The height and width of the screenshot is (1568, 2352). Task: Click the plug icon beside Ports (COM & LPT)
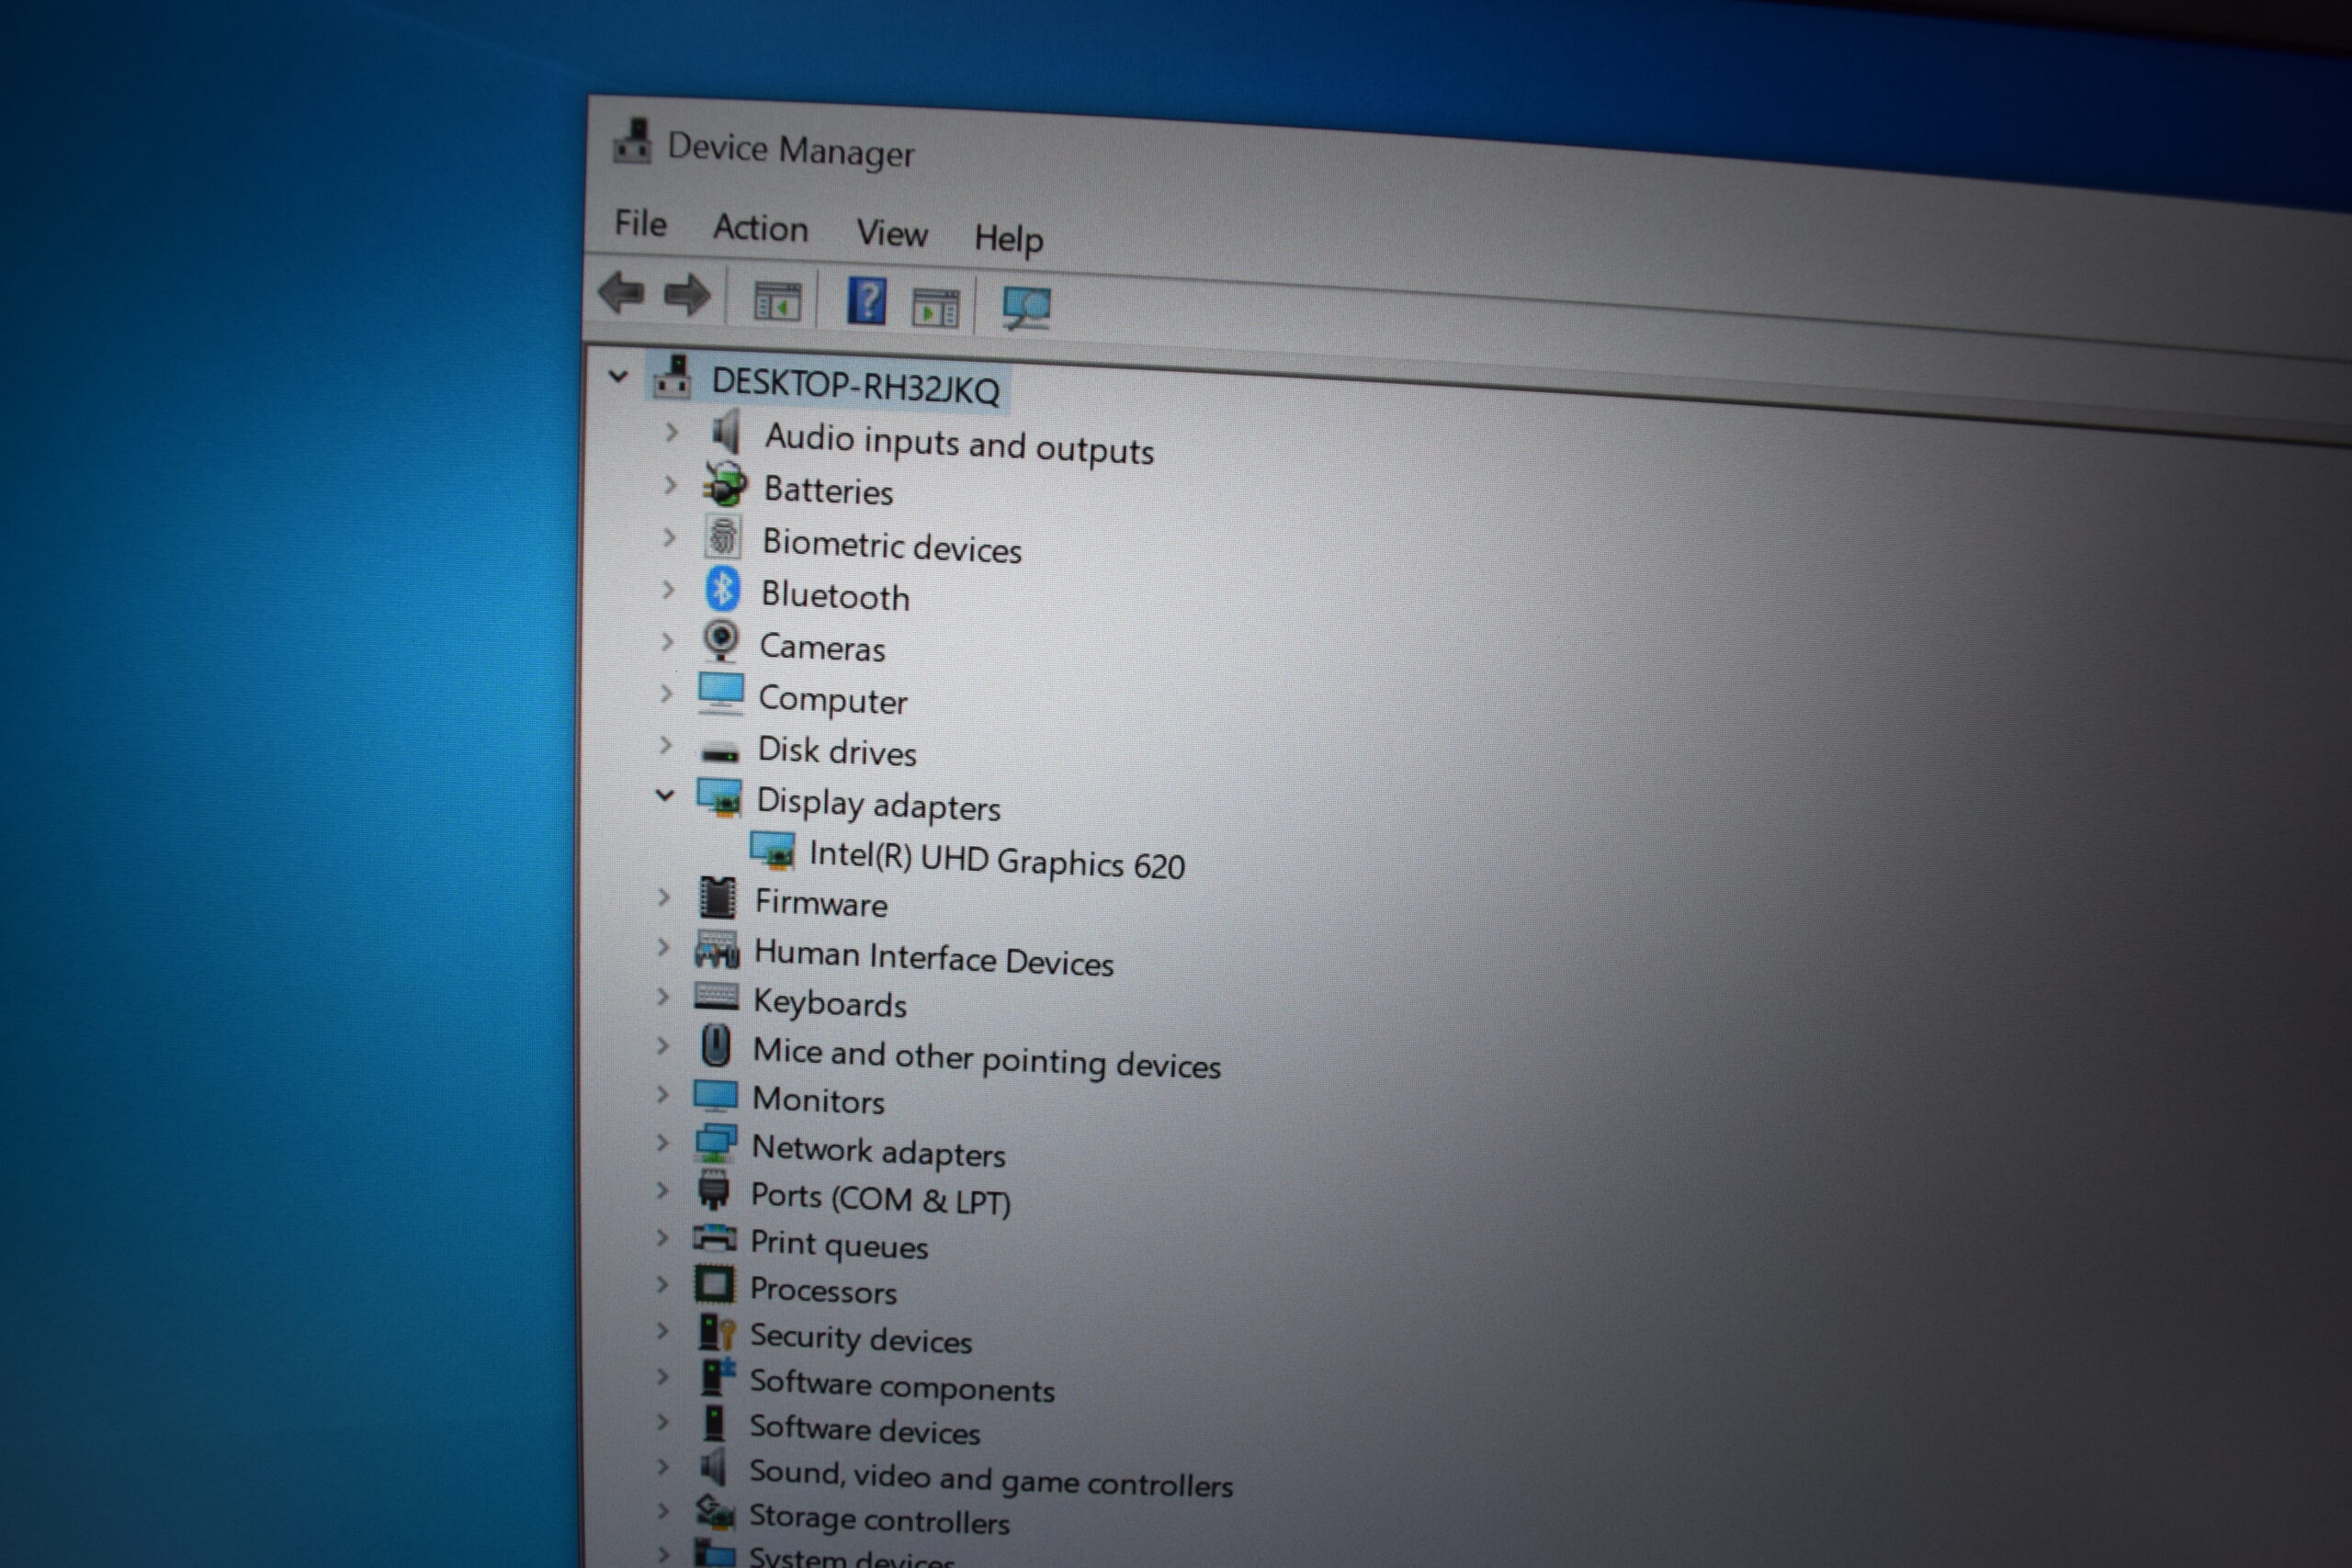714,1190
